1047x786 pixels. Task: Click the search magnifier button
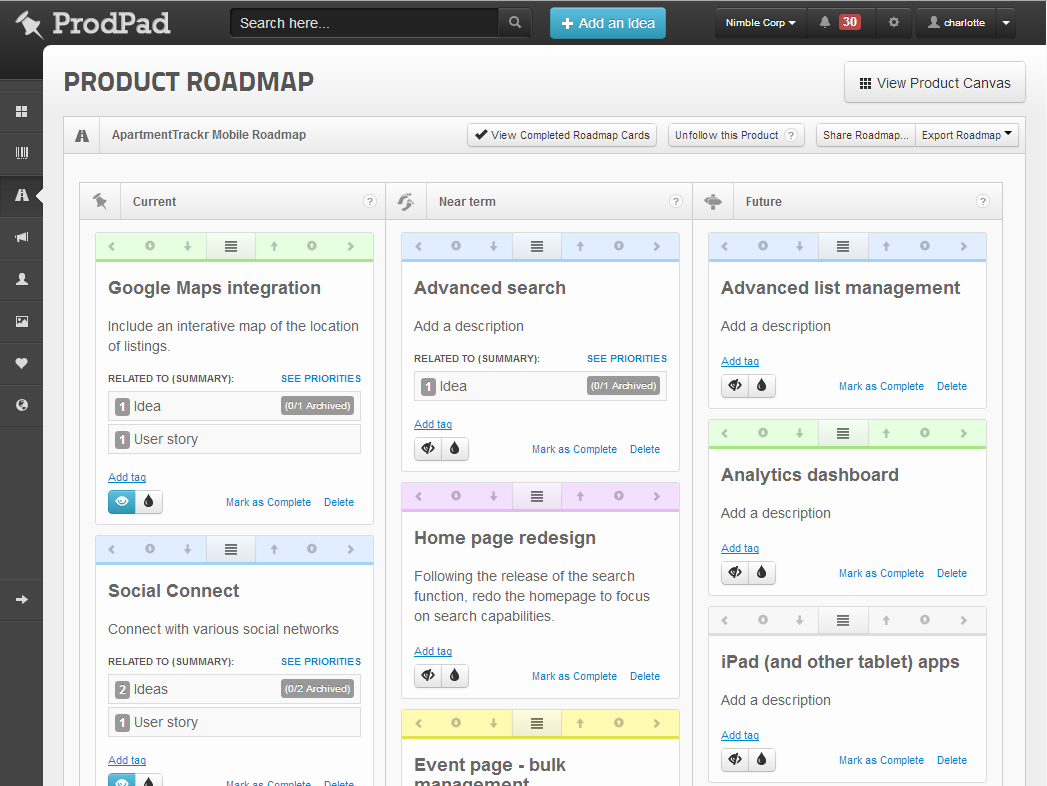tap(515, 23)
